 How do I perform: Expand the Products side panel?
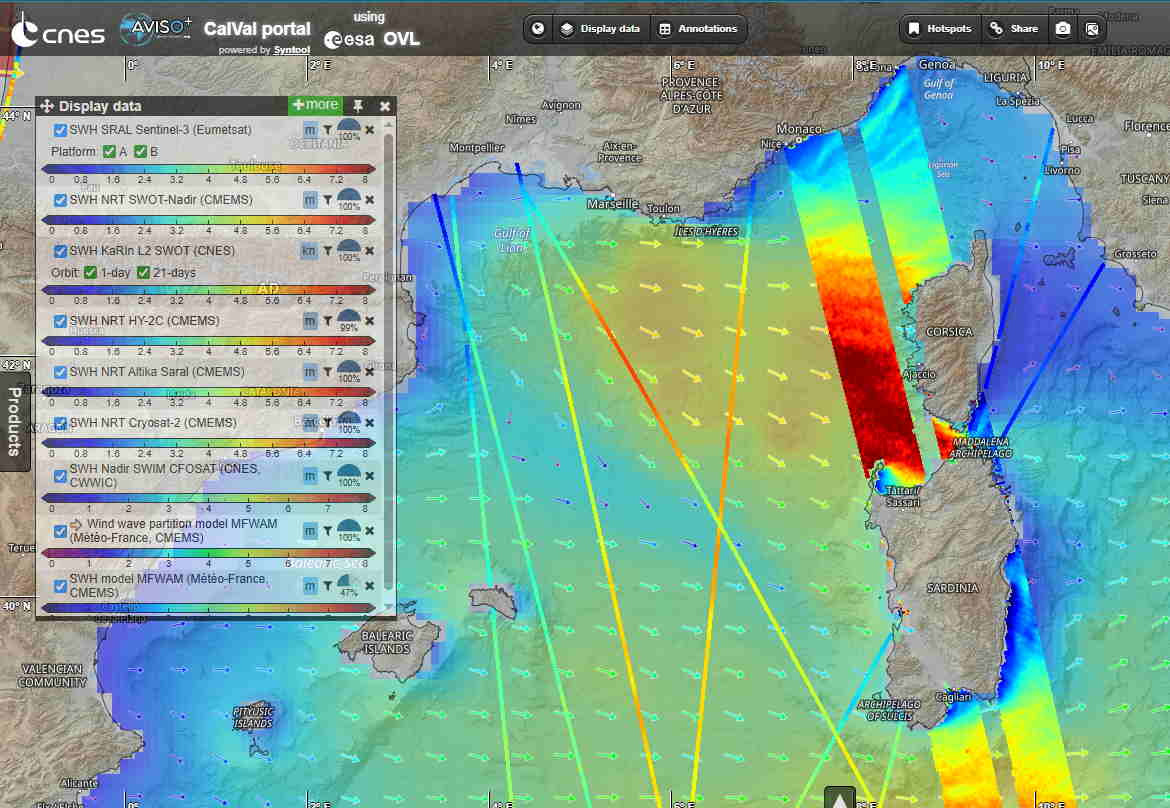(13, 420)
